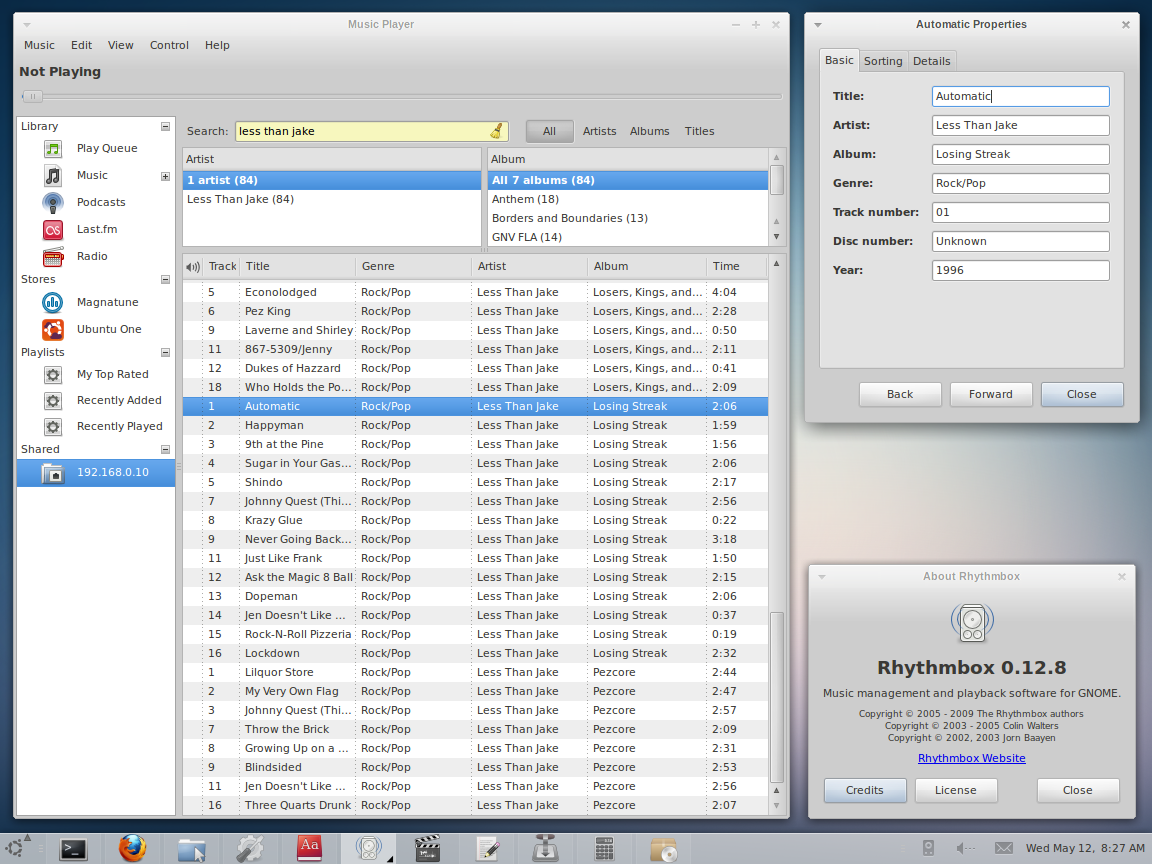Open the Ubuntu One store icon
Image resolution: width=1152 pixels, height=864 pixels.
tap(53, 330)
